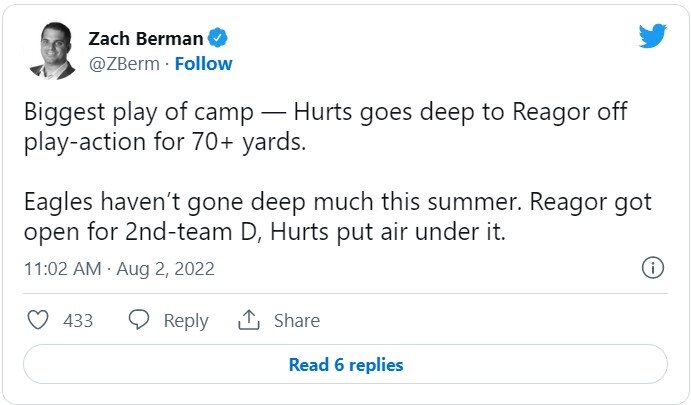Open Zach Berman's profile photo
691x405 pixels.
pyautogui.click(x=53, y=51)
